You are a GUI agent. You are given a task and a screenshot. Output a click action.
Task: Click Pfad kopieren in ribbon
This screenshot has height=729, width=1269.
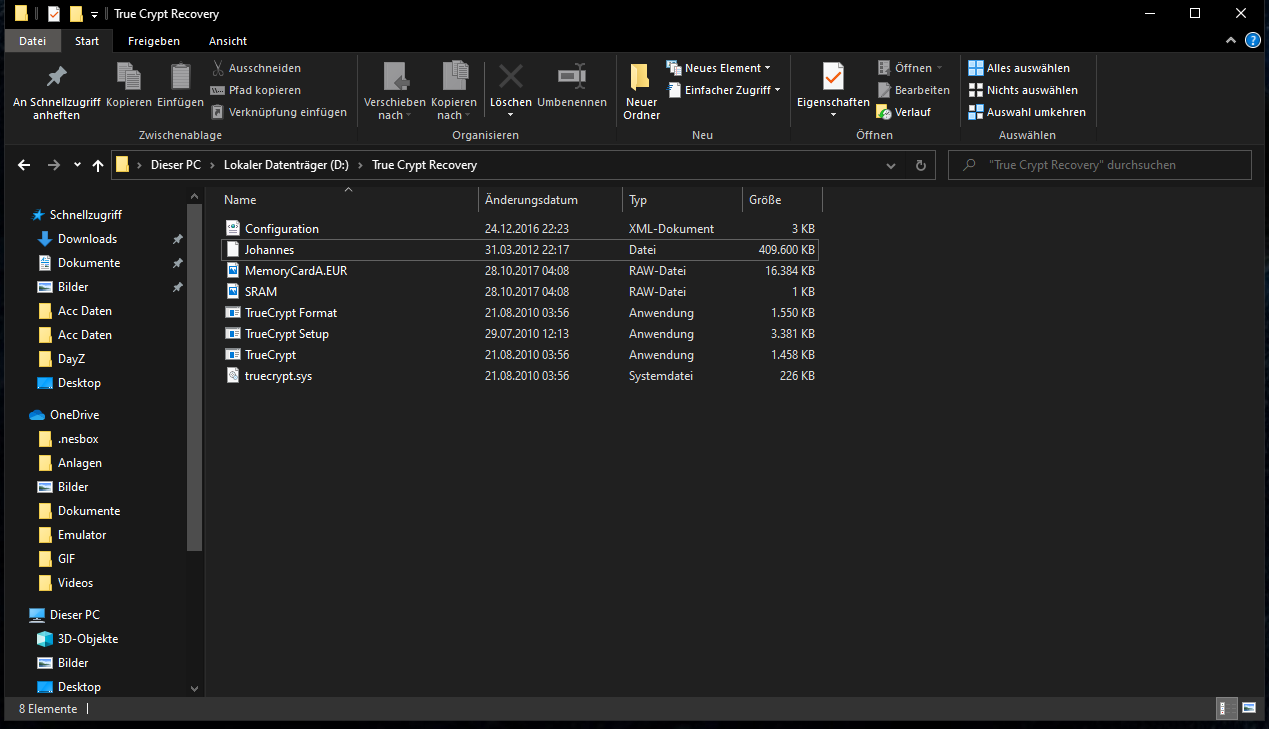click(x=255, y=90)
